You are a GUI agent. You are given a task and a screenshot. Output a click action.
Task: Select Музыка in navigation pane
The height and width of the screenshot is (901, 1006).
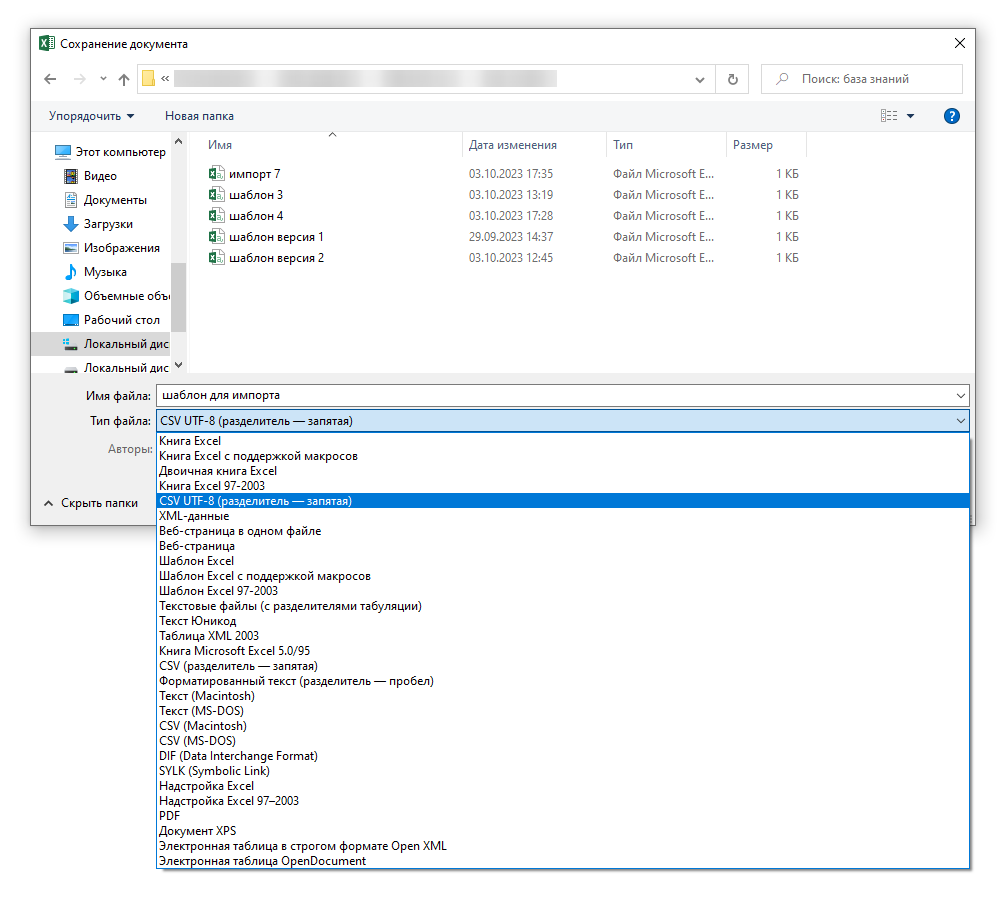click(105, 272)
